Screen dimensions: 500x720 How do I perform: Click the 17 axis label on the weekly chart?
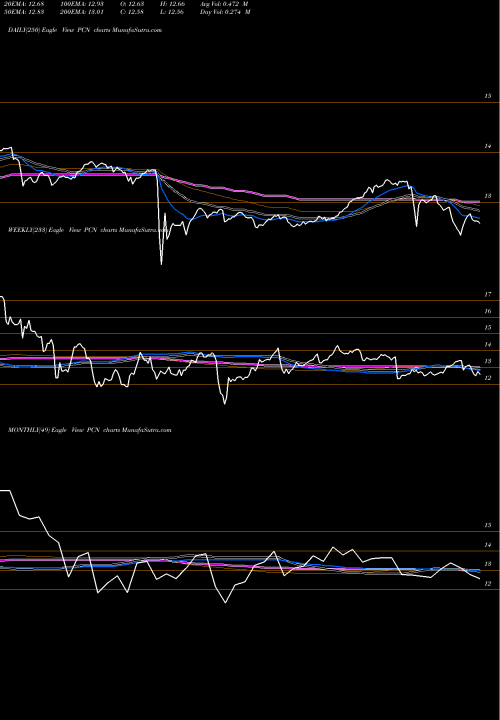(488, 294)
